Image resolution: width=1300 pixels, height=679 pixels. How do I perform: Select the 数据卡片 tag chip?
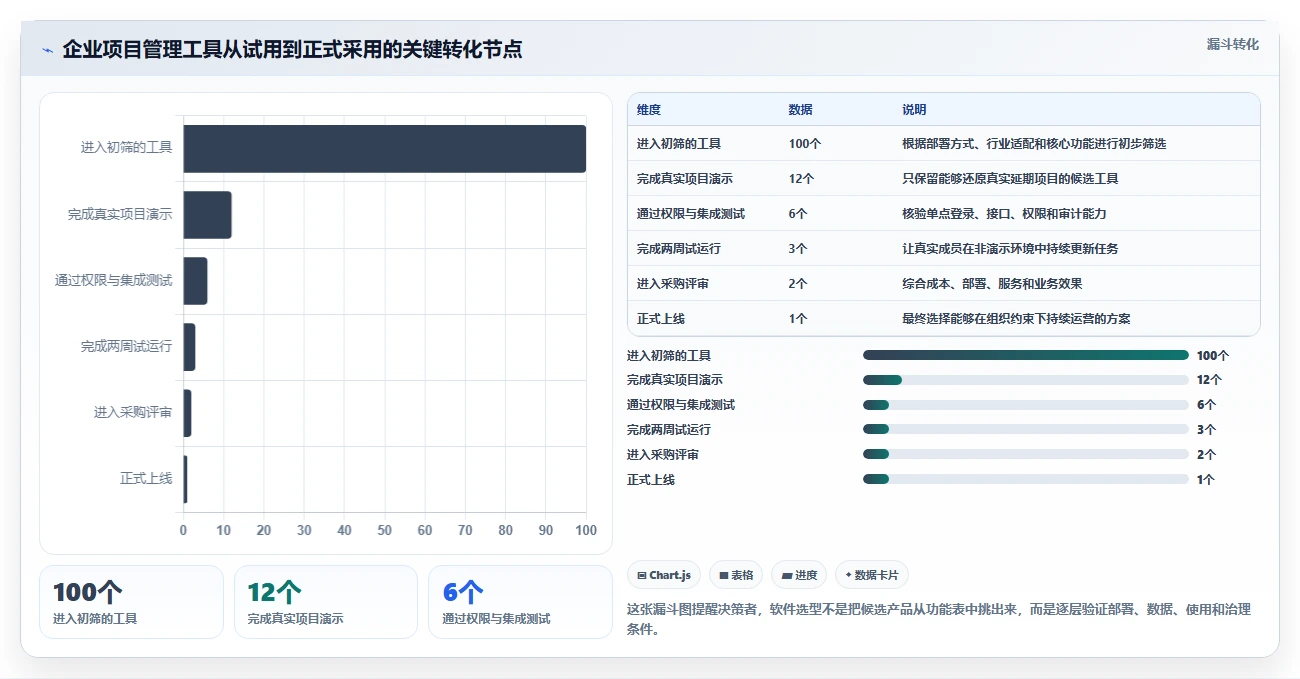click(872, 575)
